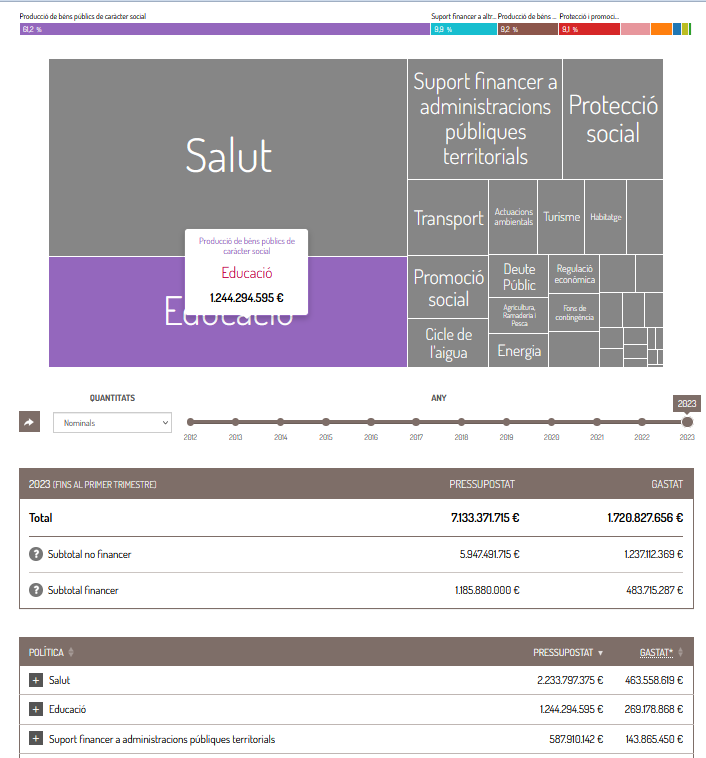This screenshot has width=706, height=758.
Task: Click the Educació policy name in table
Action: 68,709
